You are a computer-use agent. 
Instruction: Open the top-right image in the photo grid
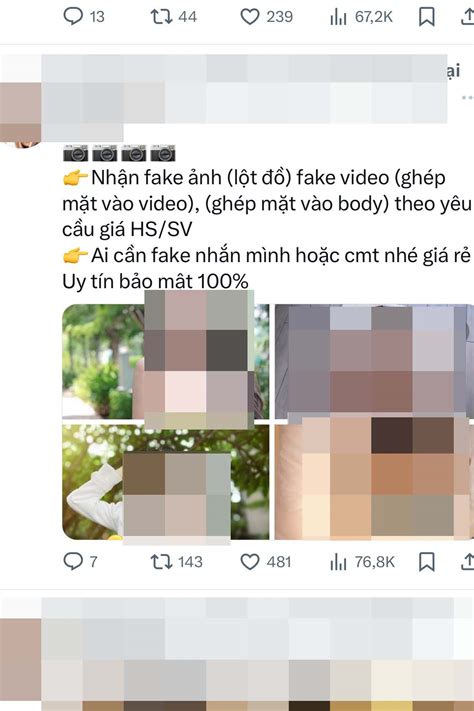(x=374, y=361)
